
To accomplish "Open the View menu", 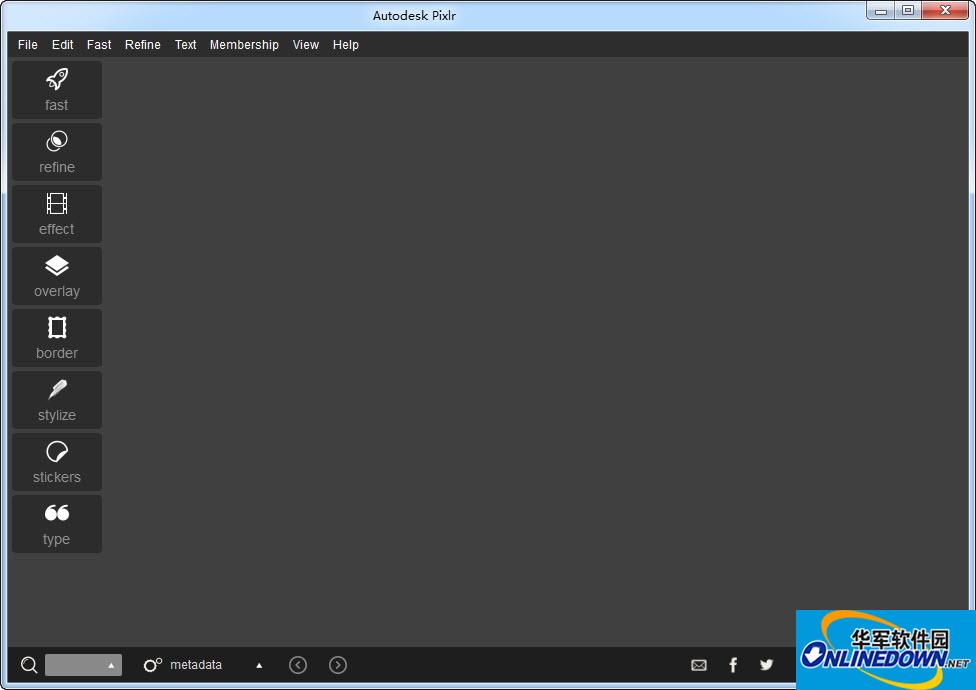I will 306,45.
